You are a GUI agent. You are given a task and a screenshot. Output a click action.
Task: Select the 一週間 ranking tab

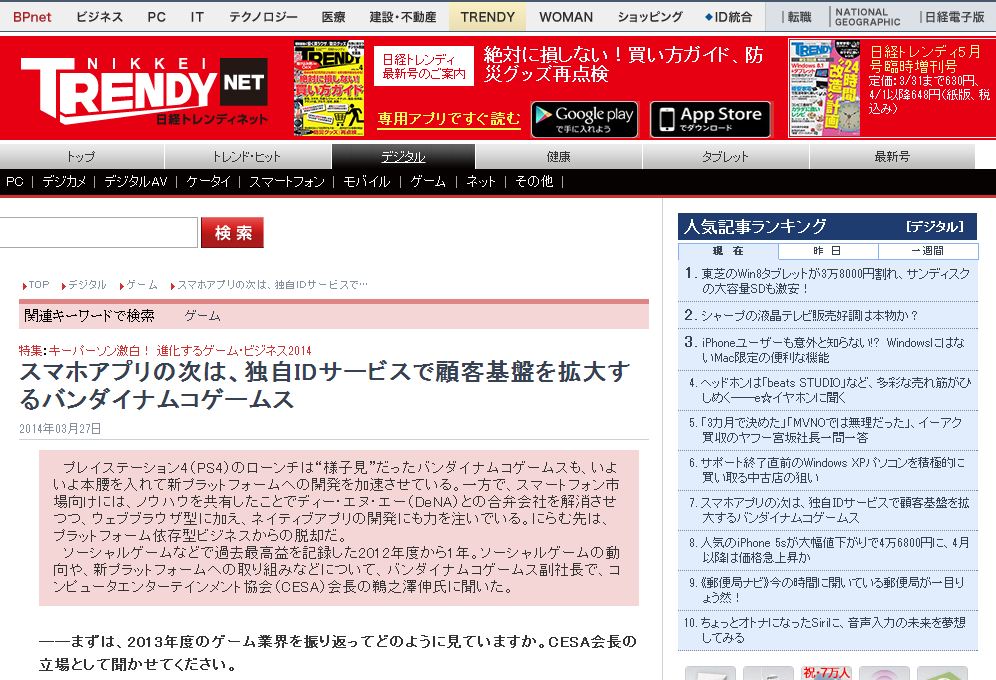point(927,251)
